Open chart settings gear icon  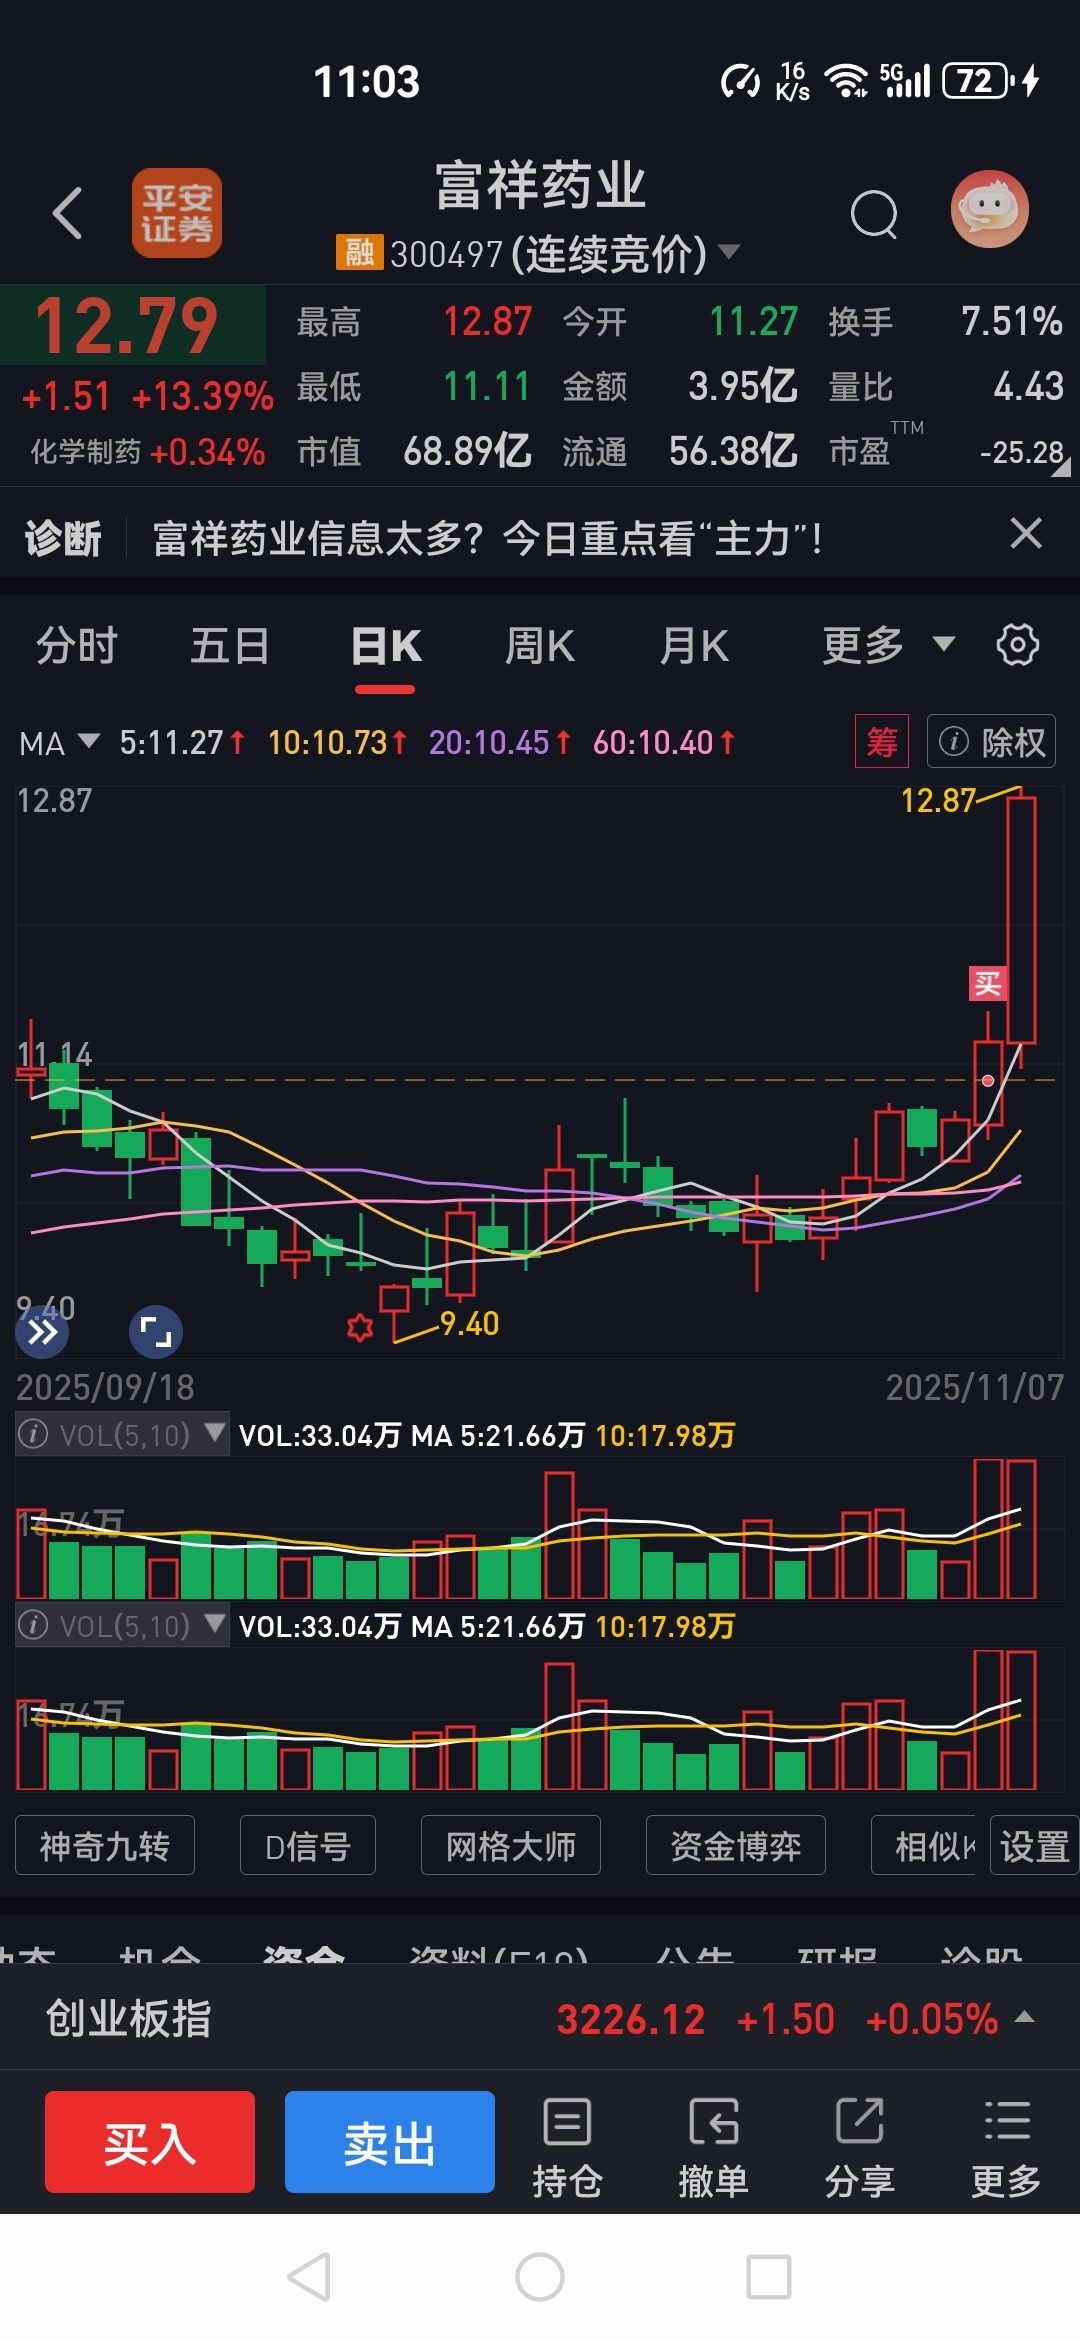1018,644
